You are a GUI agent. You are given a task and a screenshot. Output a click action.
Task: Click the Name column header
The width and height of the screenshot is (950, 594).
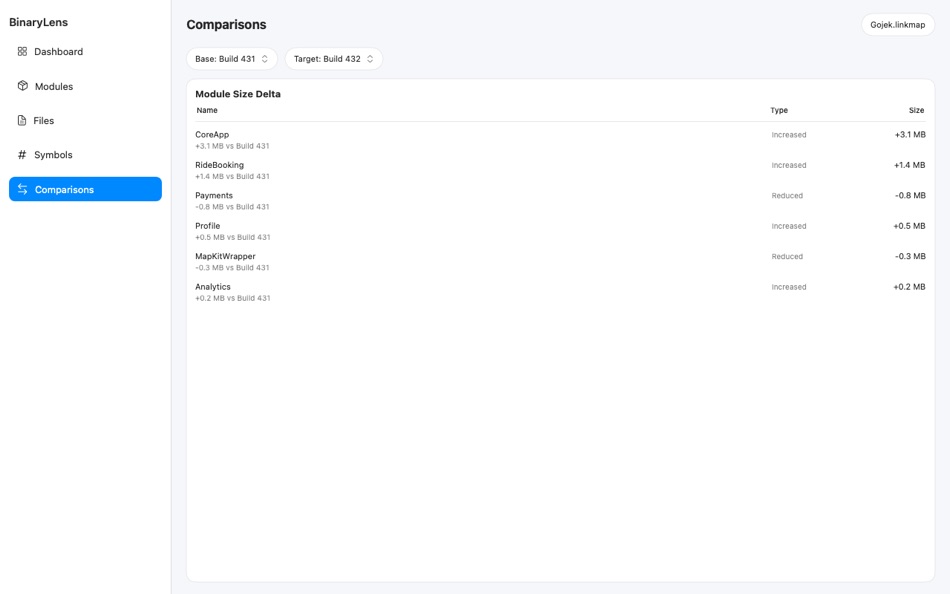click(x=207, y=110)
